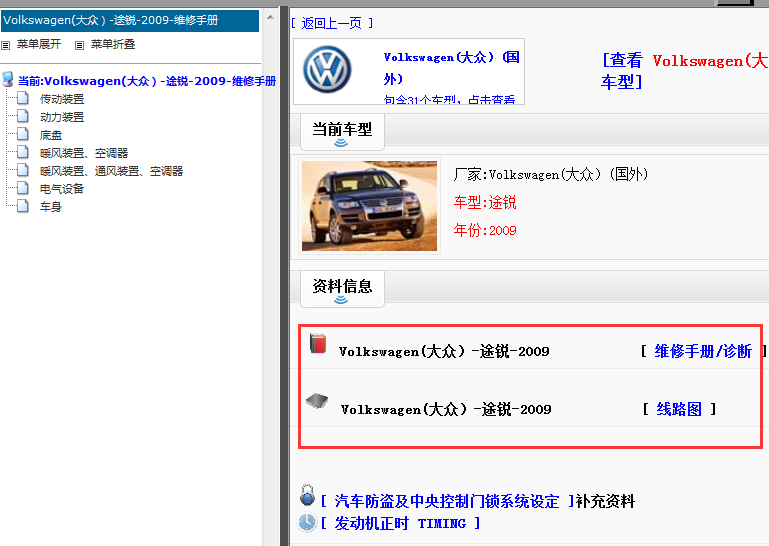Click the root node 当前:Volkswagen(大众)-途锐-2009-维修手册
This screenshot has width=769, height=546.
(147, 81)
